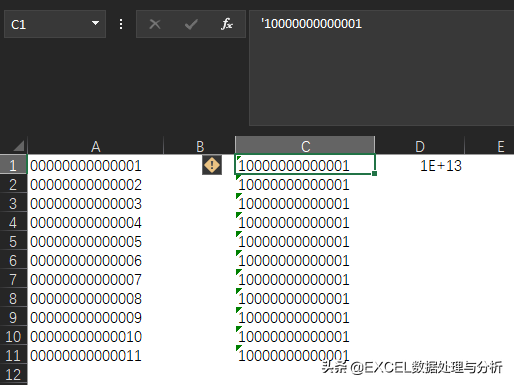The height and width of the screenshot is (385, 514).
Task: Select column C header
Action: (x=305, y=145)
